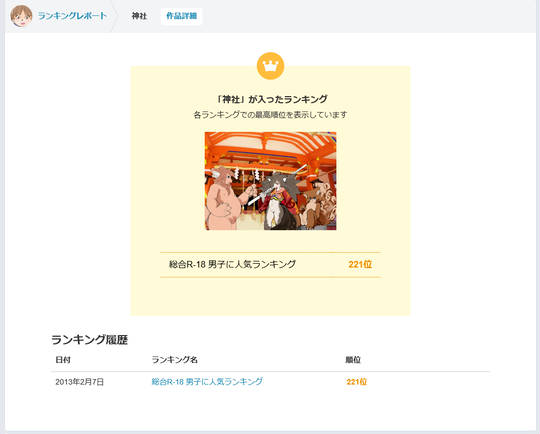Switch to the 作品詳細 tab

181,16
